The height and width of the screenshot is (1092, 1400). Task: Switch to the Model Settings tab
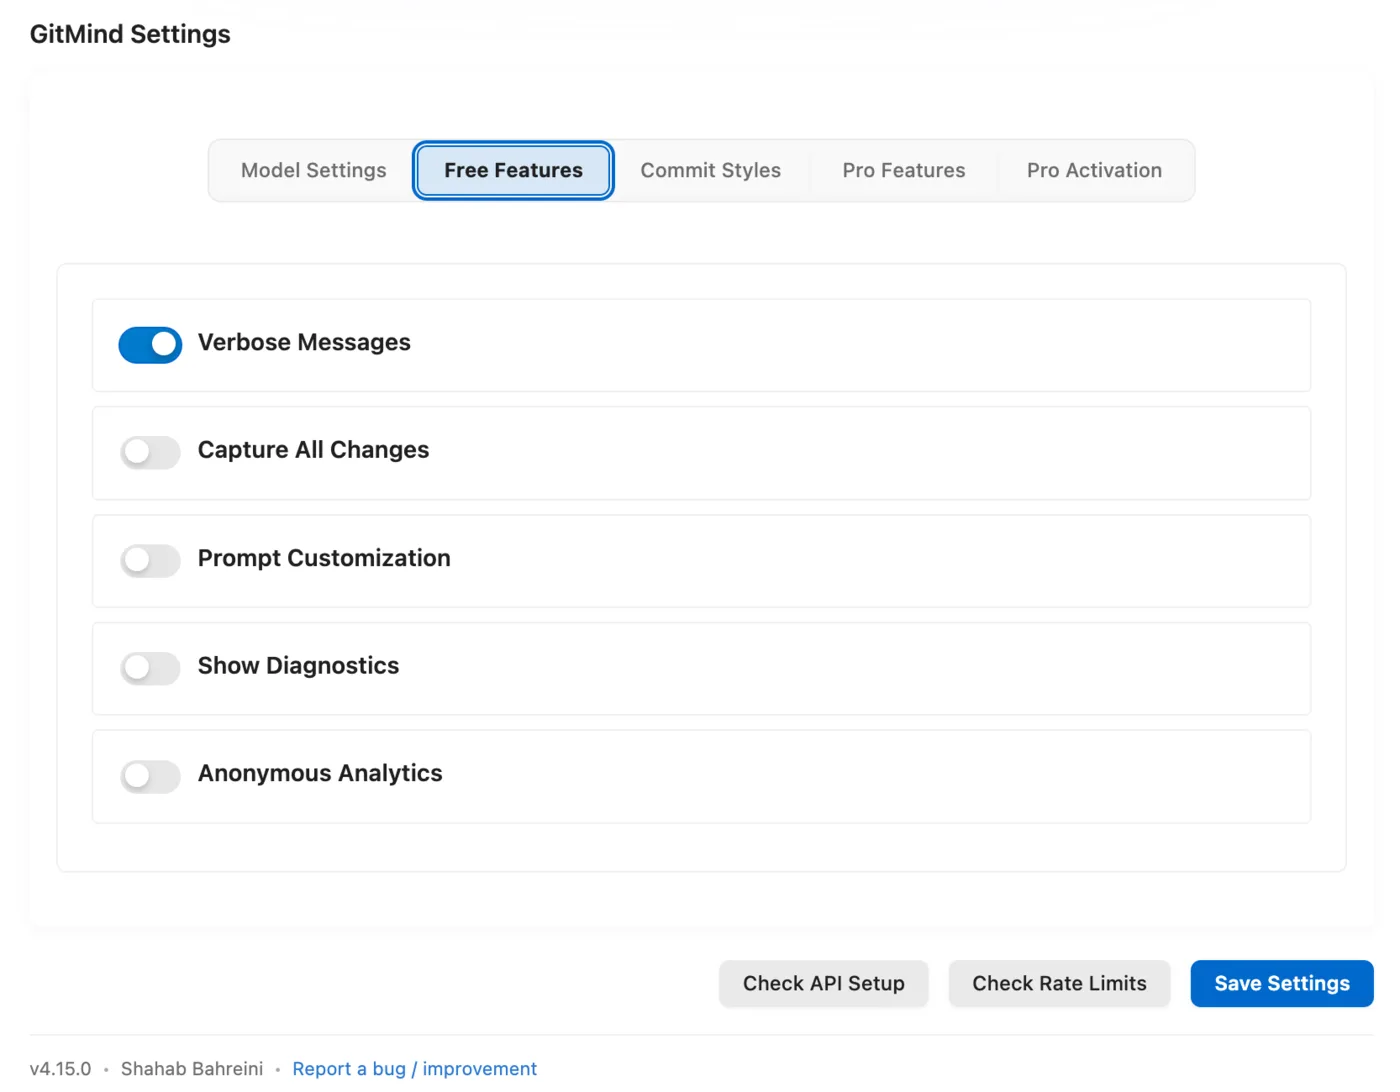tap(313, 171)
